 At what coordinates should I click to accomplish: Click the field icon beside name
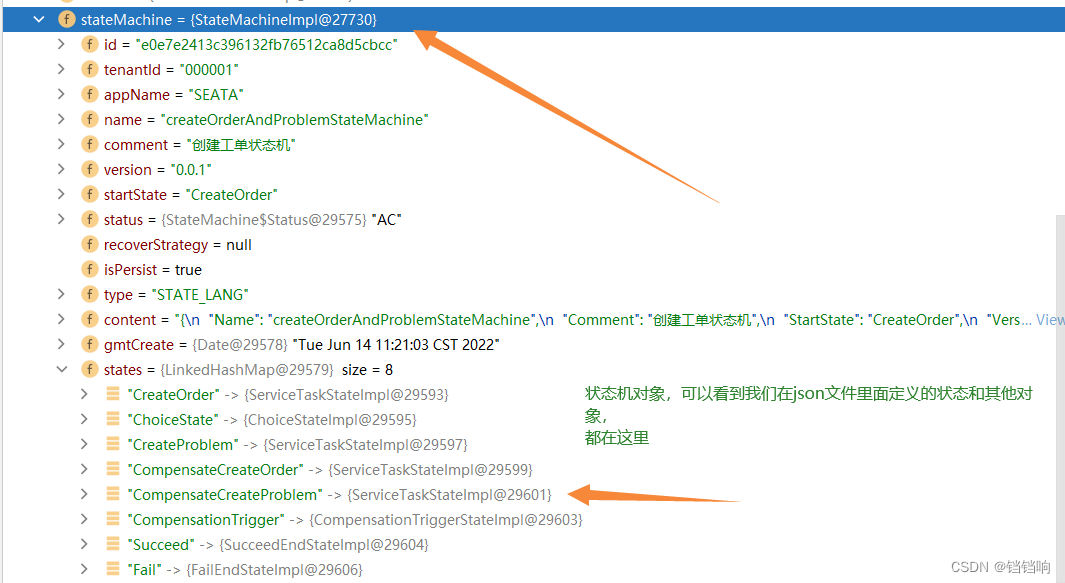tap(89, 120)
